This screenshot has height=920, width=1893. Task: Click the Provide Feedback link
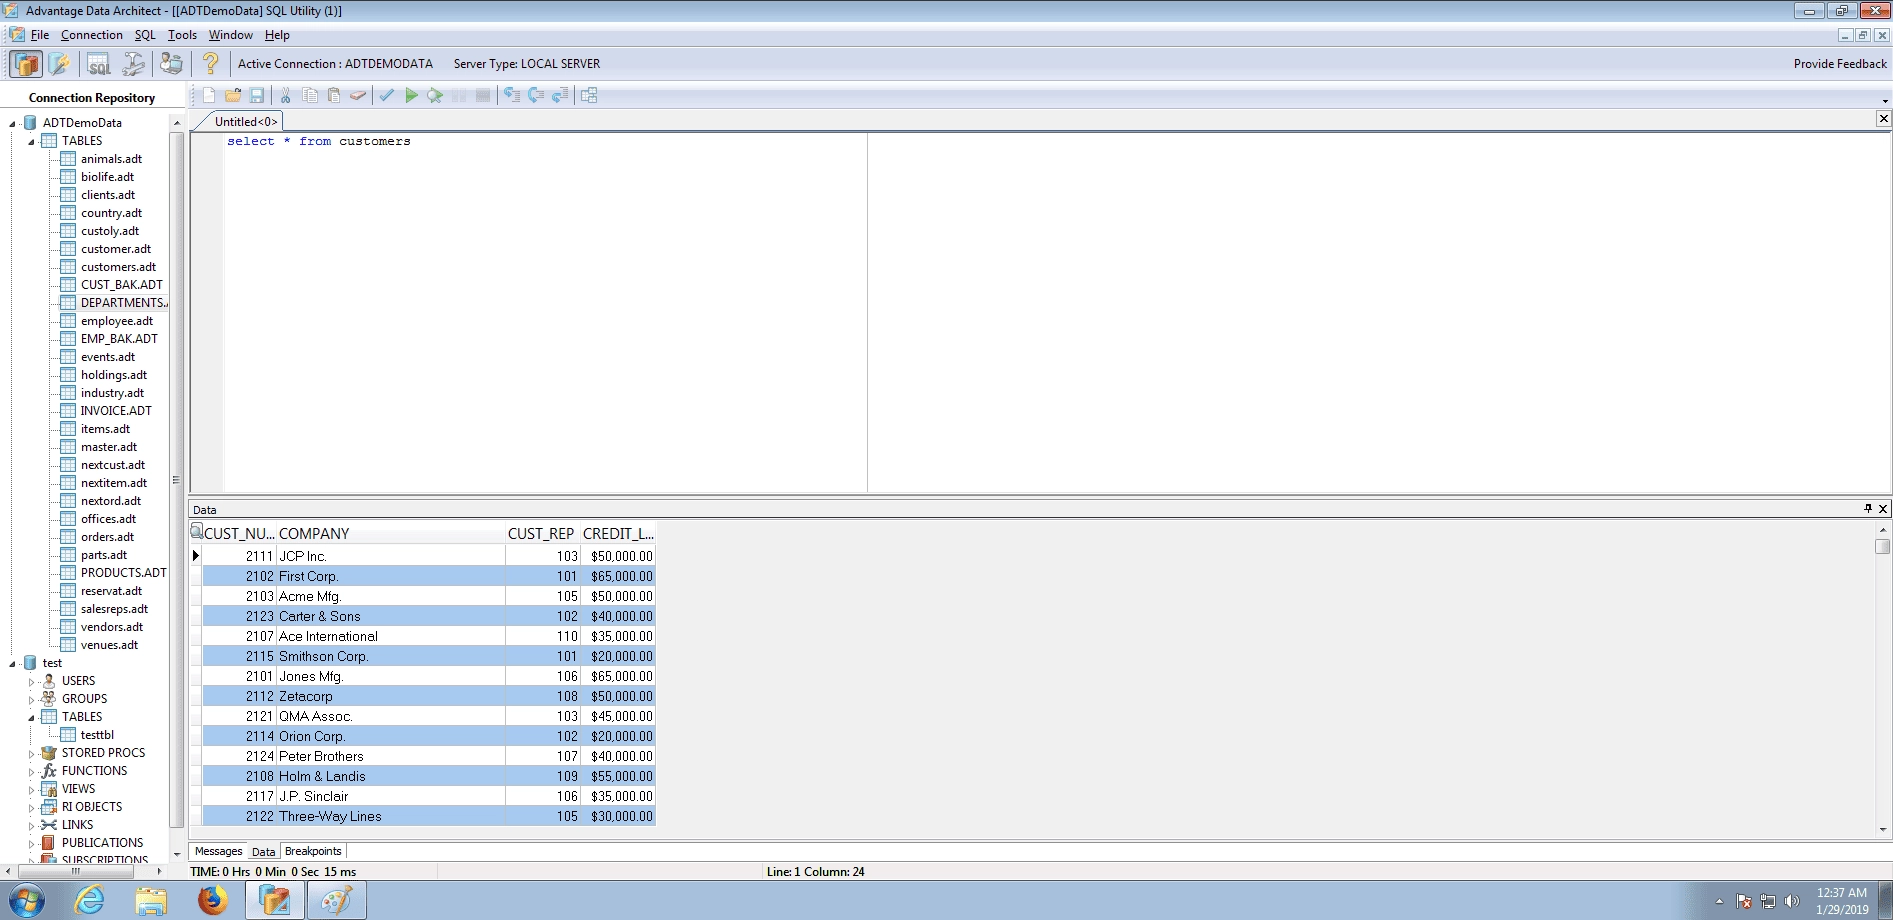(x=1840, y=64)
